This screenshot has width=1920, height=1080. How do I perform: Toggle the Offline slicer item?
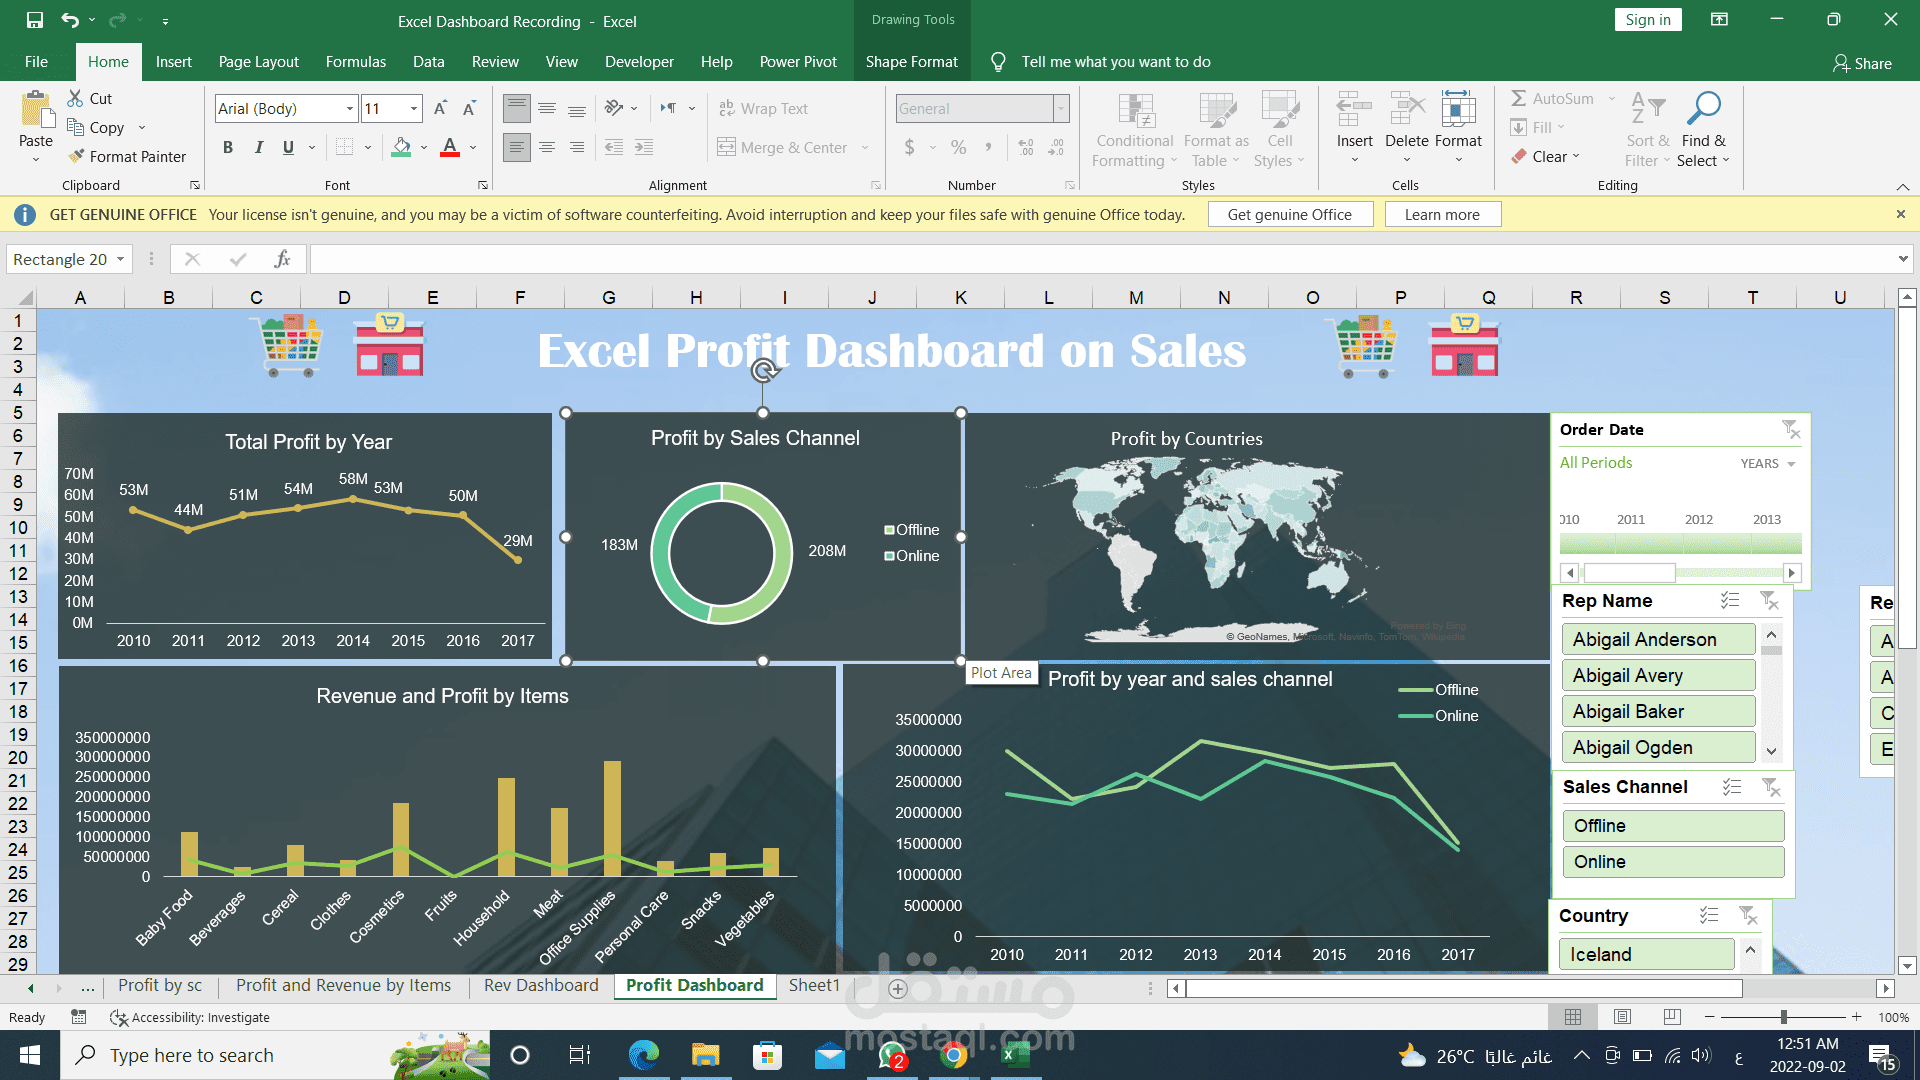coord(1672,826)
